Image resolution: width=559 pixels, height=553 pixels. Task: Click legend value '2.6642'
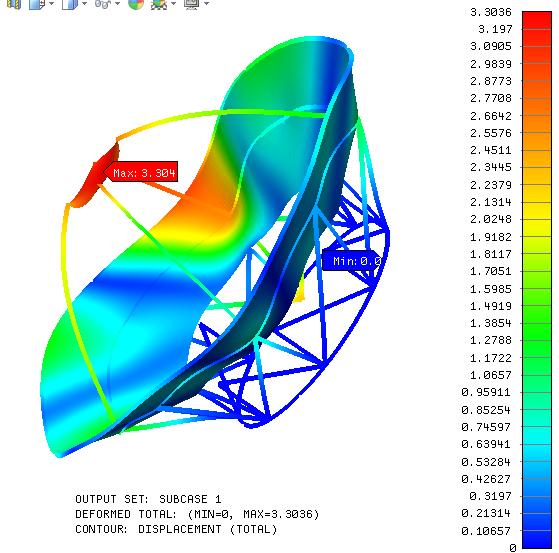[x=491, y=116]
